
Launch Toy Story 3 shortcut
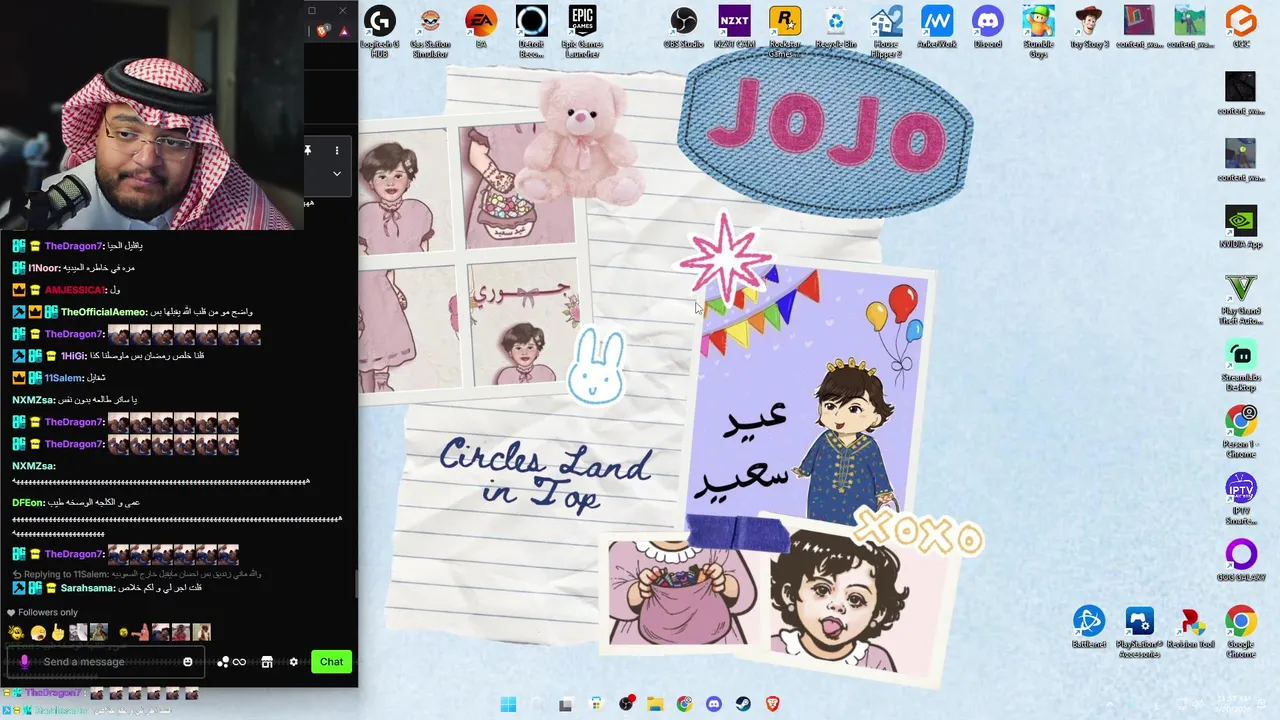tap(1089, 28)
